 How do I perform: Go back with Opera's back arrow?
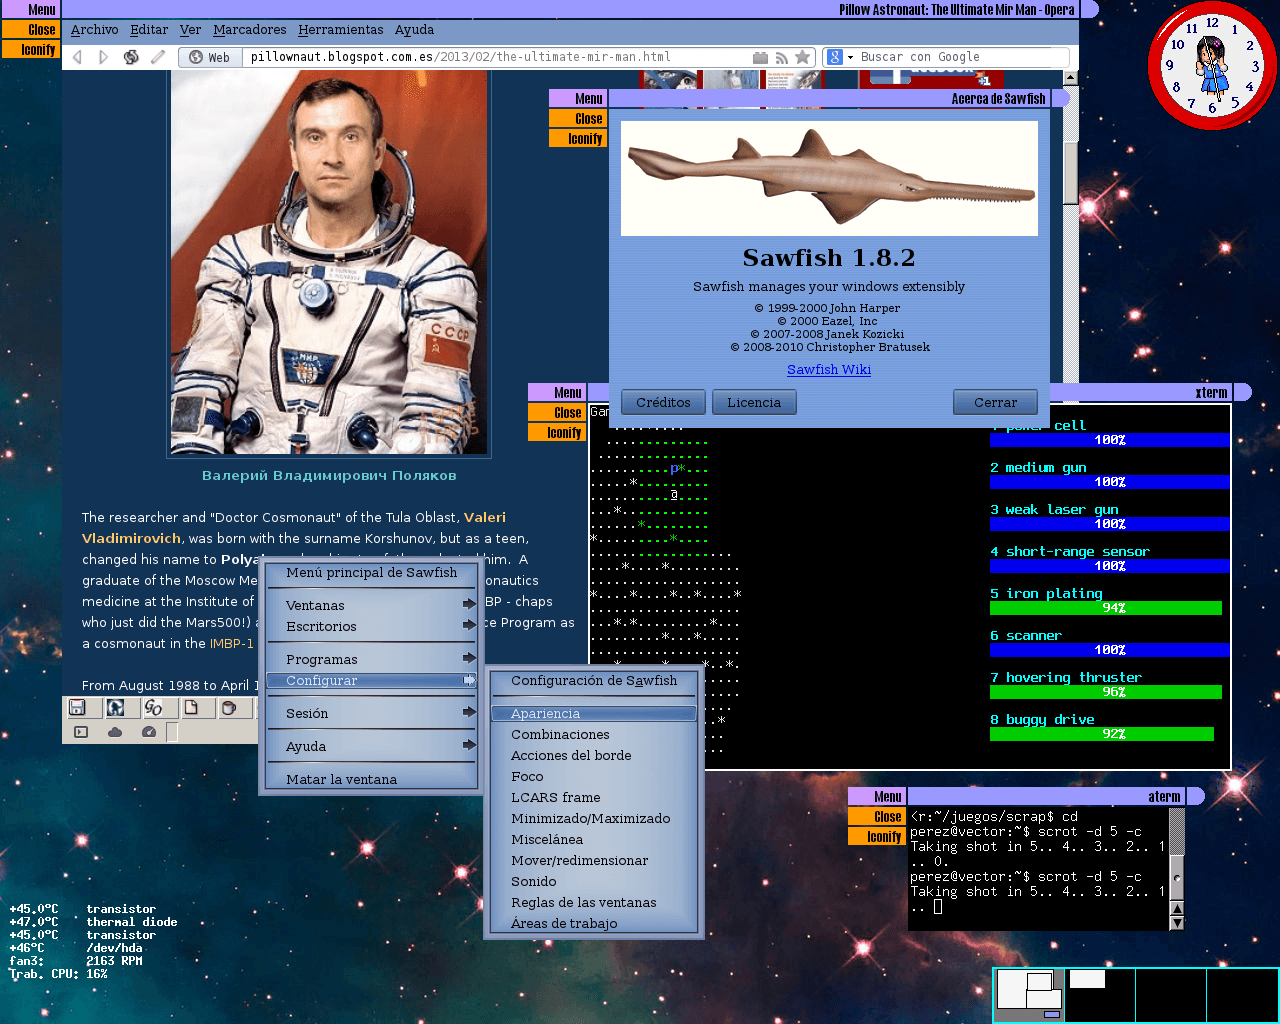[77, 57]
